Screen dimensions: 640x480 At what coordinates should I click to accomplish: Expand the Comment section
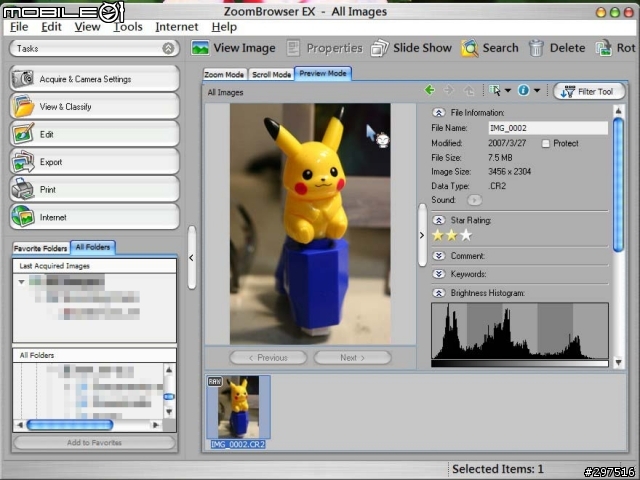pyautogui.click(x=438, y=256)
